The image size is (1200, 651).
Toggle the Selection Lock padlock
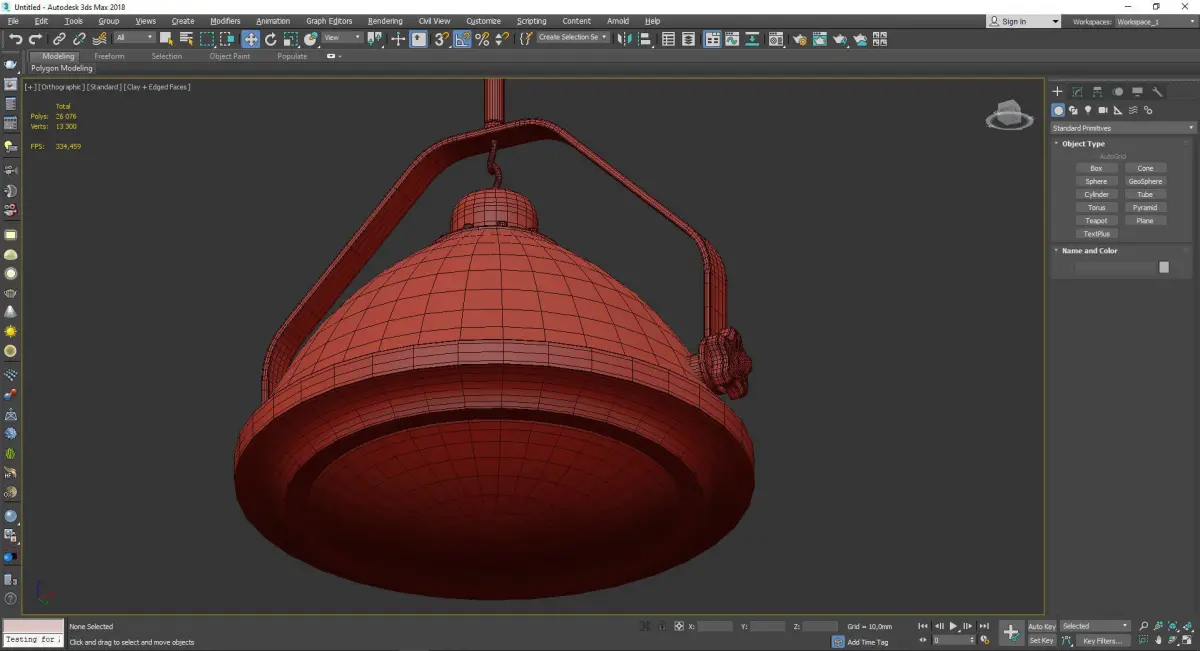click(x=662, y=626)
